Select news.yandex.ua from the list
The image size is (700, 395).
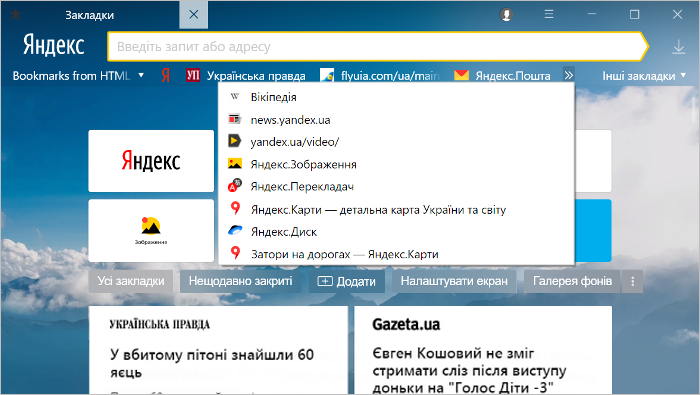click(396, 120)
